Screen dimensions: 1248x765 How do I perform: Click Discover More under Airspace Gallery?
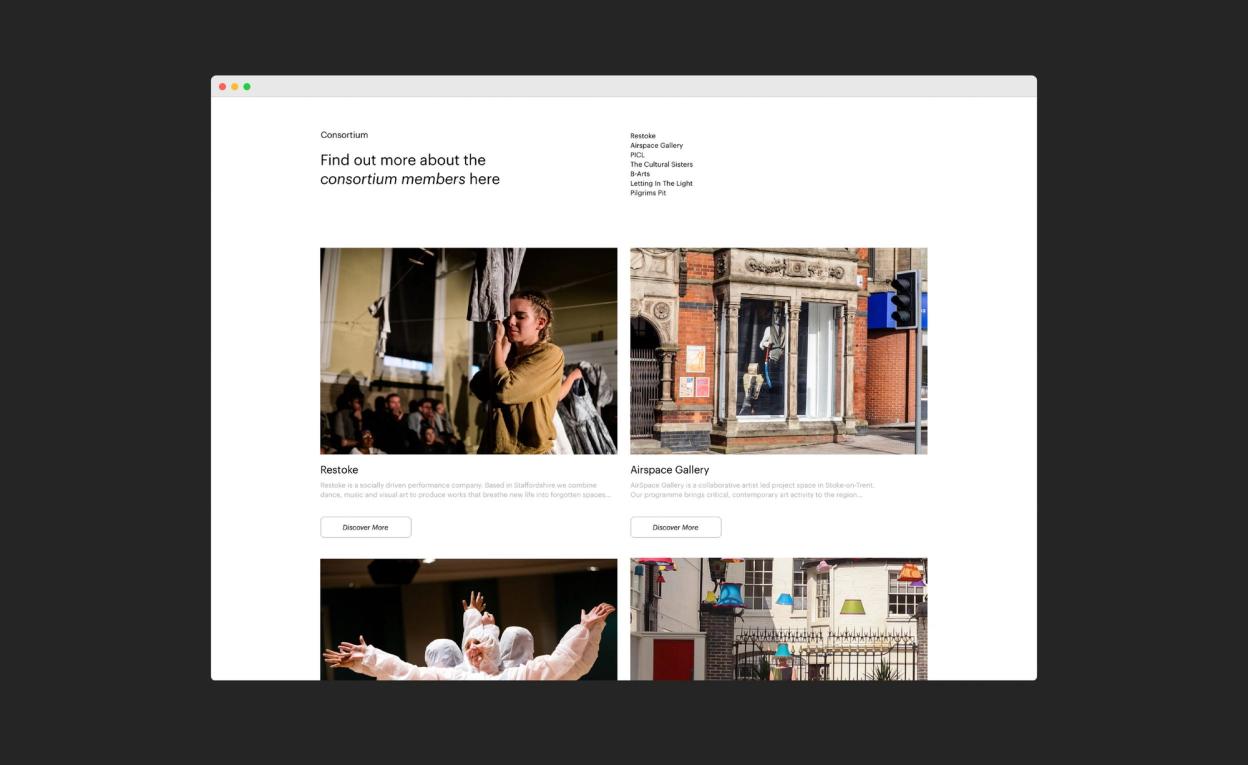676,527
